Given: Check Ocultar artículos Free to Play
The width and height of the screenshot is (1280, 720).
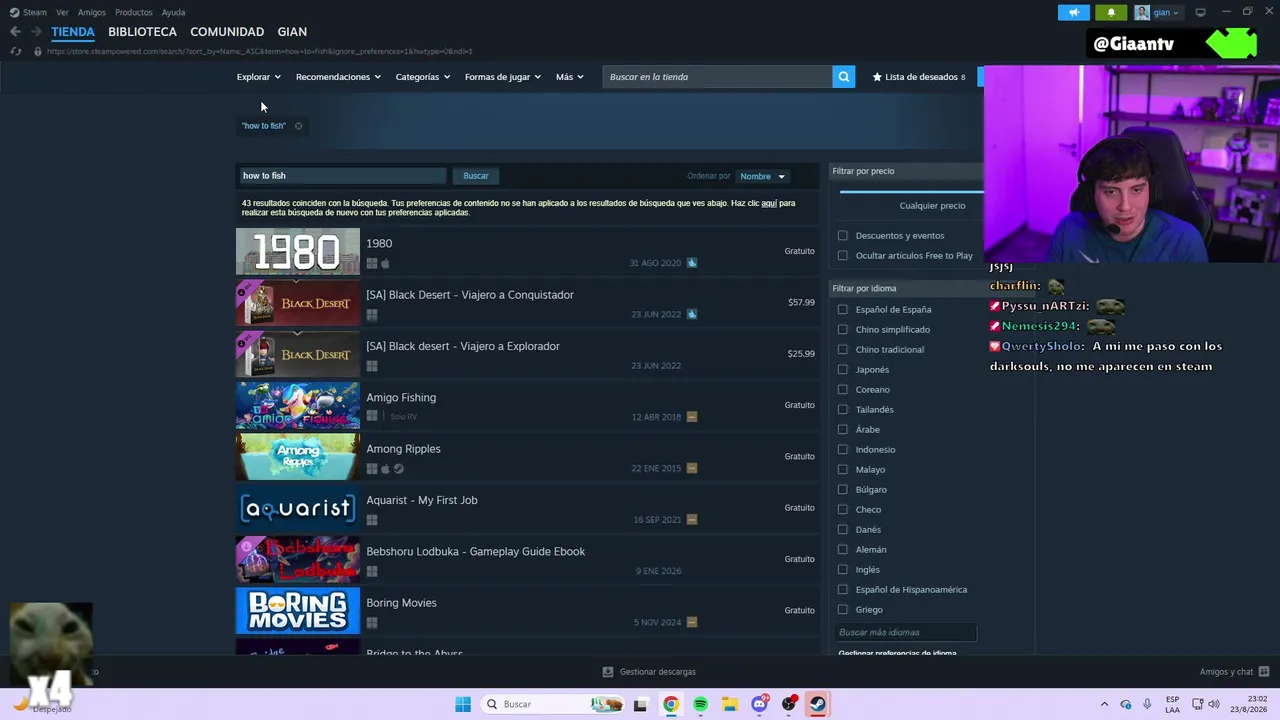Looking at the screenshot, I should tap(843, 256).
